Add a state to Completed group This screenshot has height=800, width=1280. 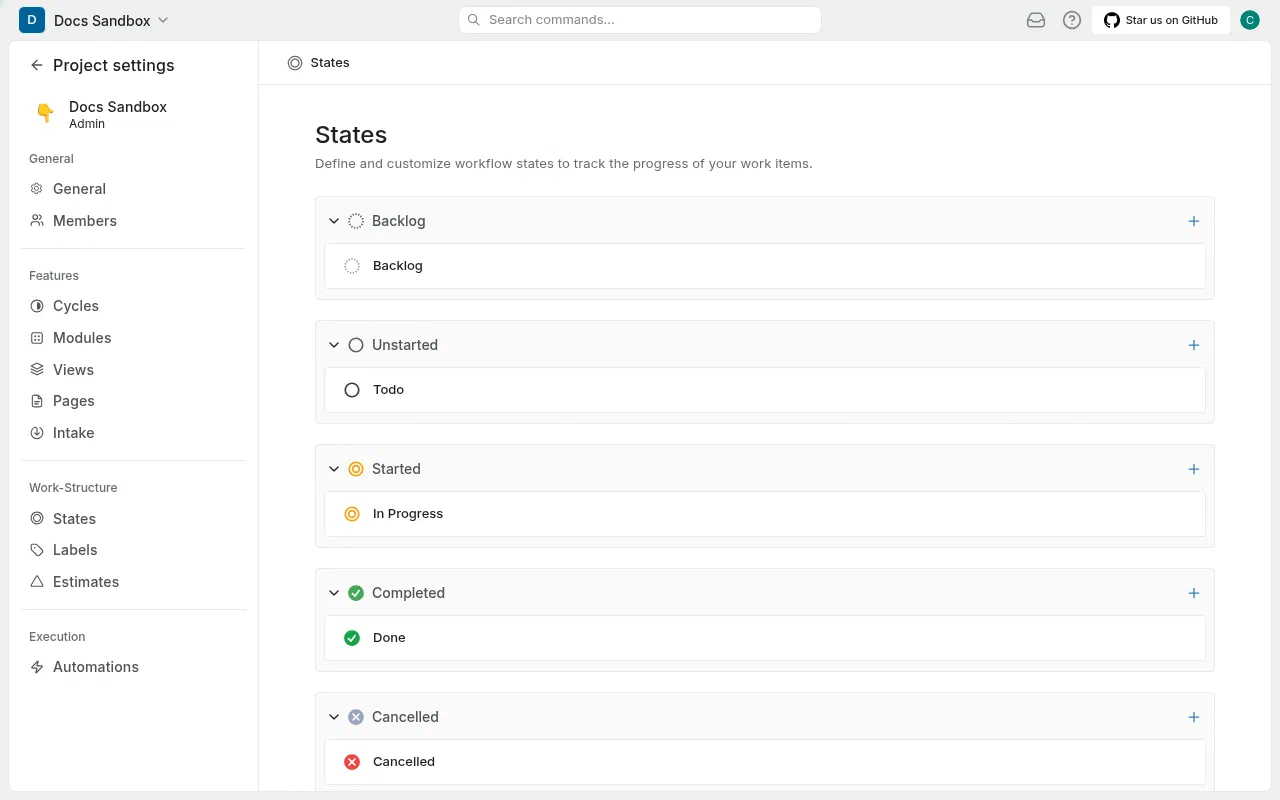coord(1194,593)
